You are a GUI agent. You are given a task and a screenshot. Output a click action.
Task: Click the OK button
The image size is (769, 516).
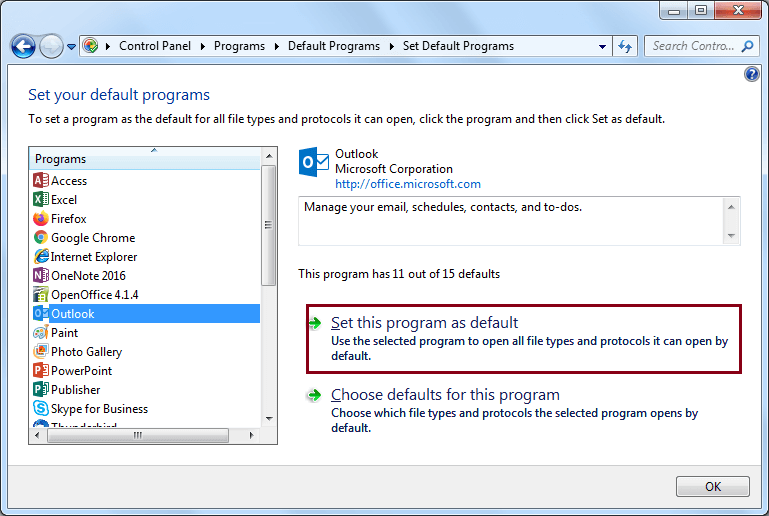713,487
